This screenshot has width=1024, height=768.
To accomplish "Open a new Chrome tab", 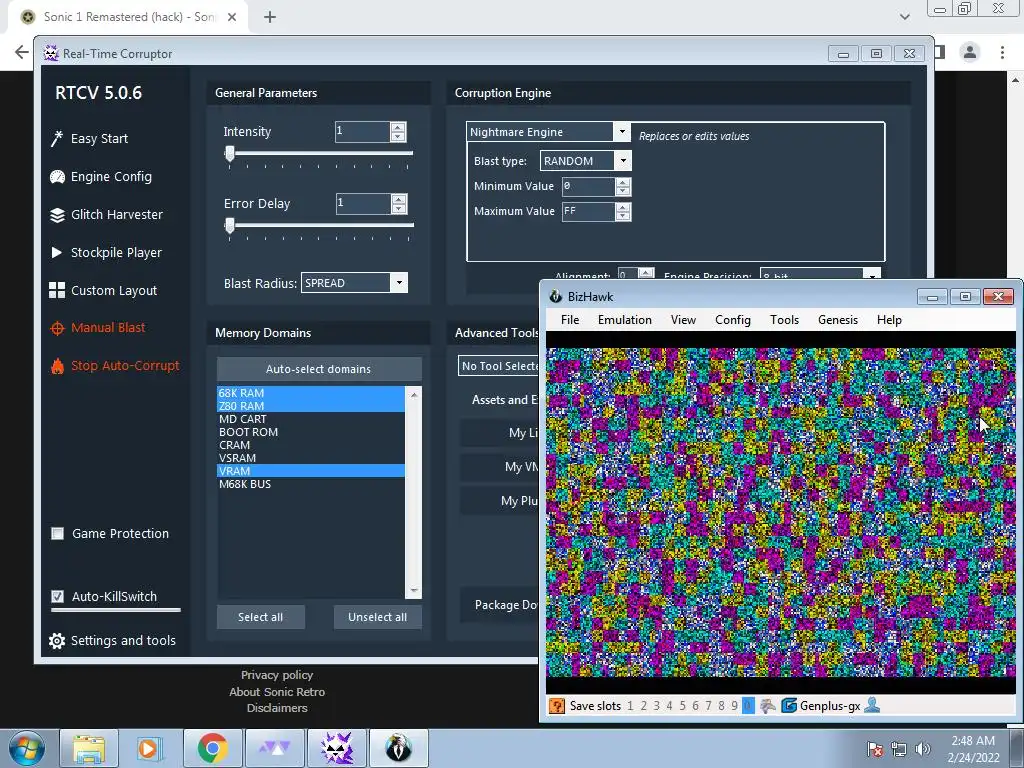I will pyautogui.click(x=270, y=17).
